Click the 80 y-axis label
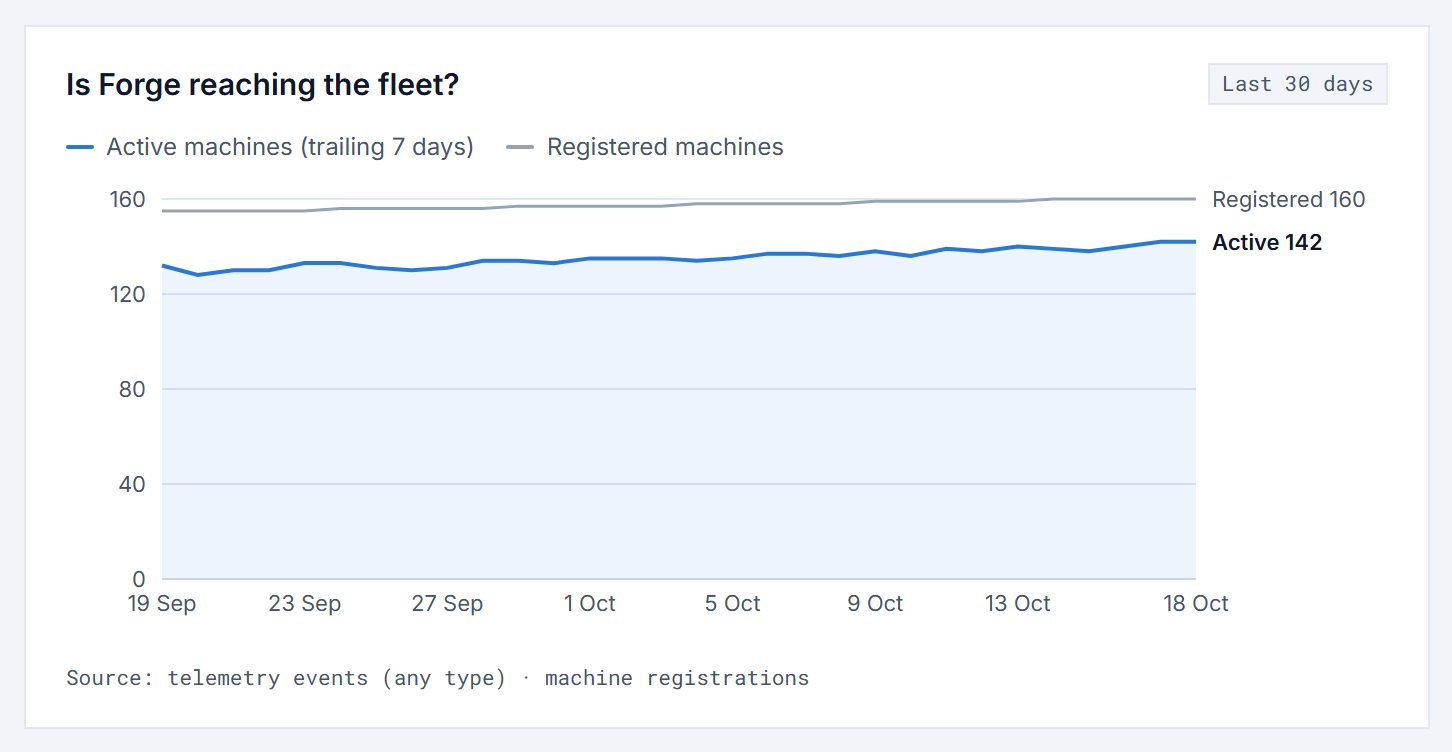This screenshot has width=1452, height=752. click(132, 390)
